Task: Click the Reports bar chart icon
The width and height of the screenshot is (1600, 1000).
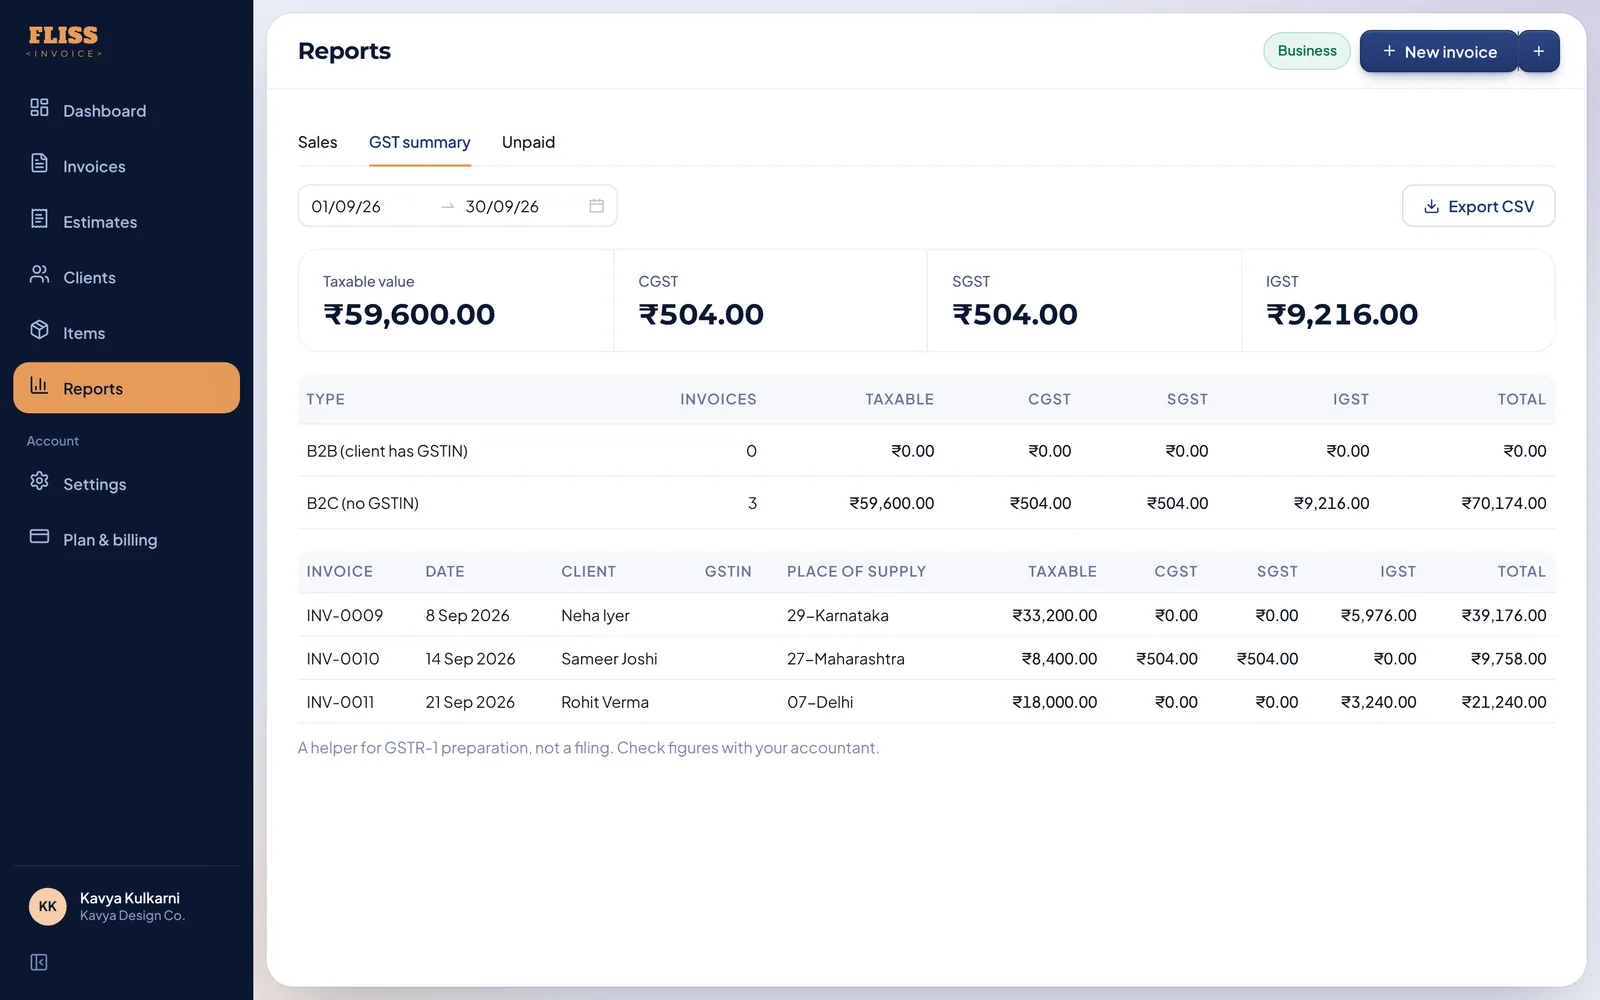Action: [39, 385]
